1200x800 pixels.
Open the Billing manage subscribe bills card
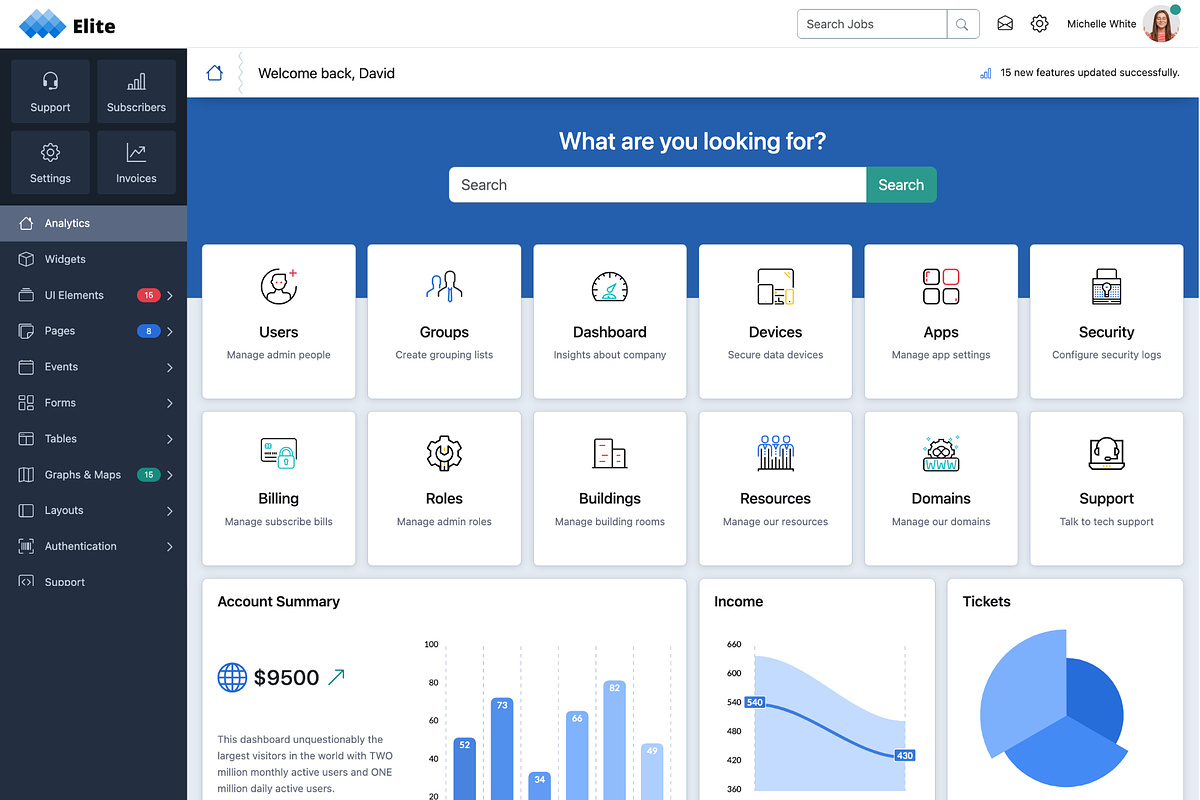pyautogui.click(x=278, y=488)
